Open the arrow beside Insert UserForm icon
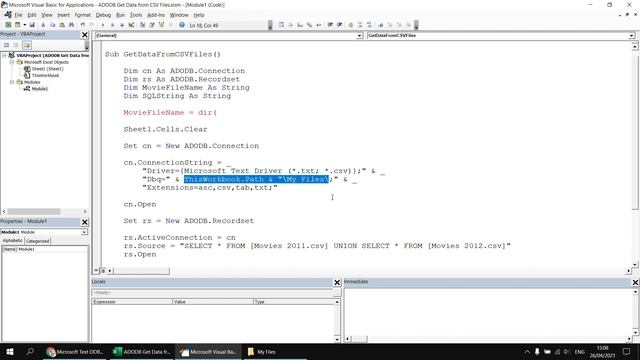 point(25,25)
